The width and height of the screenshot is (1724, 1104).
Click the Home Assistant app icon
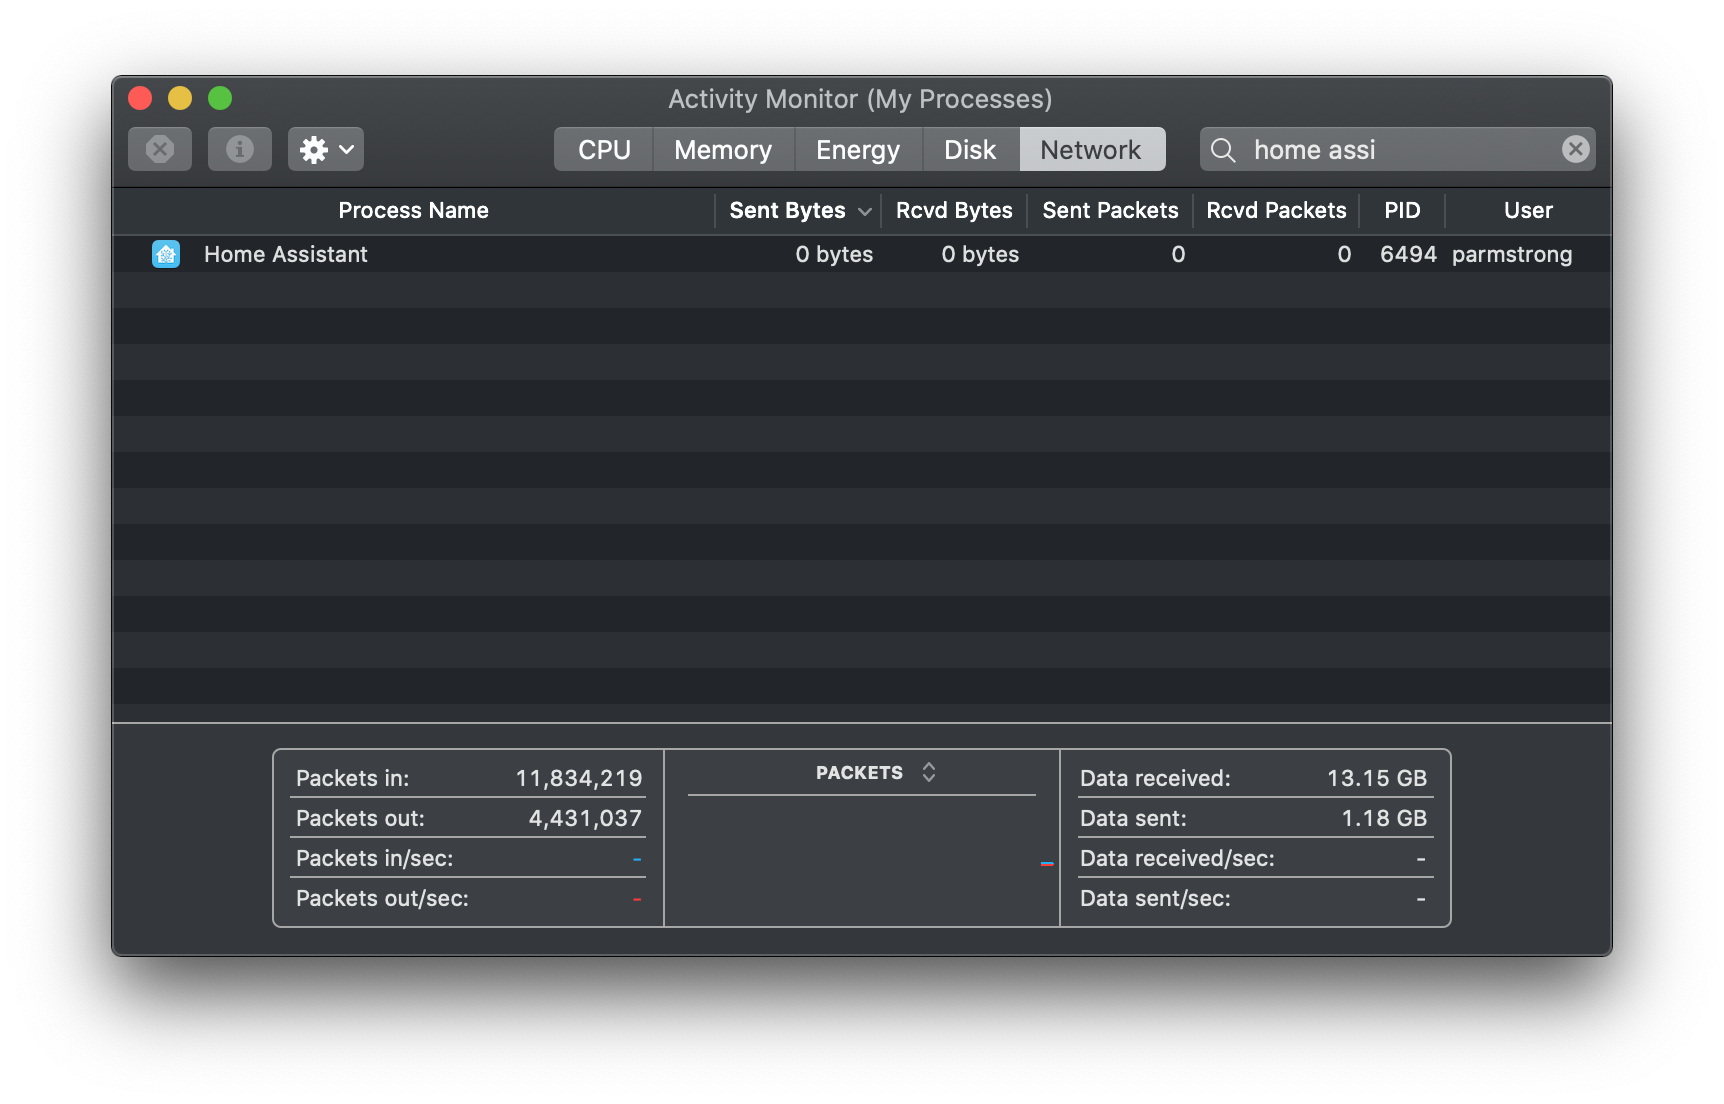[166, 254]
